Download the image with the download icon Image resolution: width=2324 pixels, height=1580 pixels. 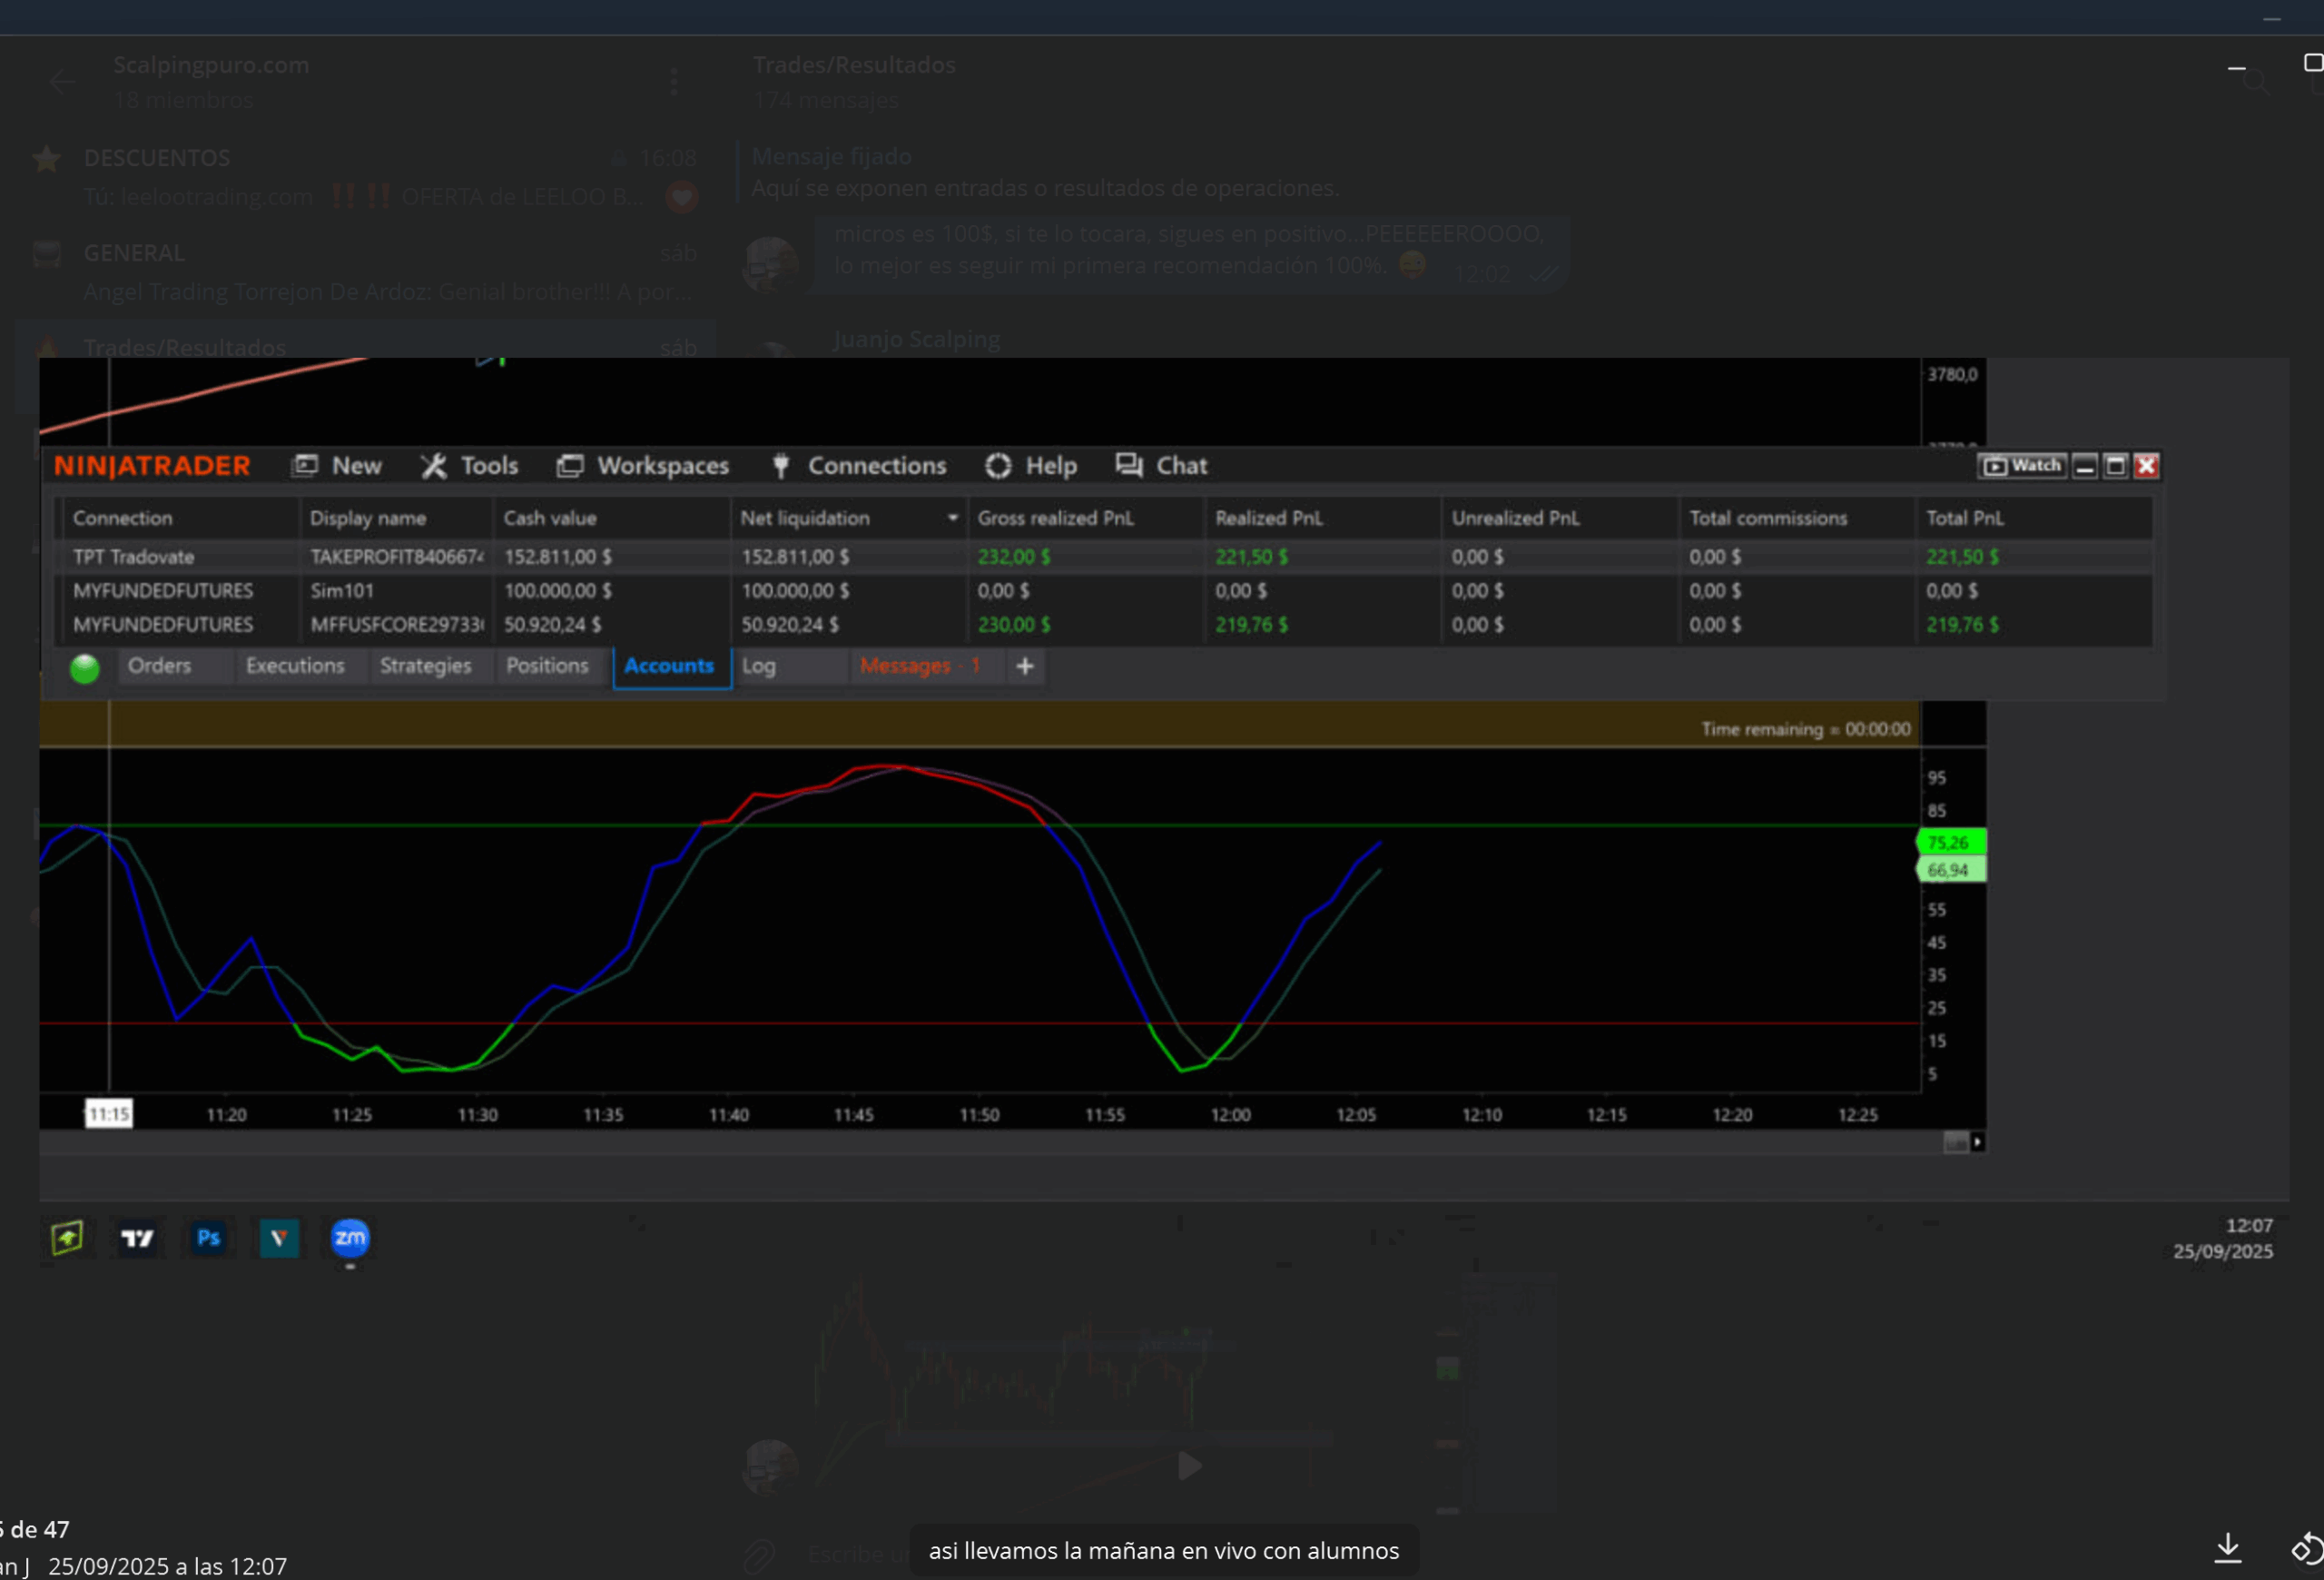[x=2227, y=1548]
